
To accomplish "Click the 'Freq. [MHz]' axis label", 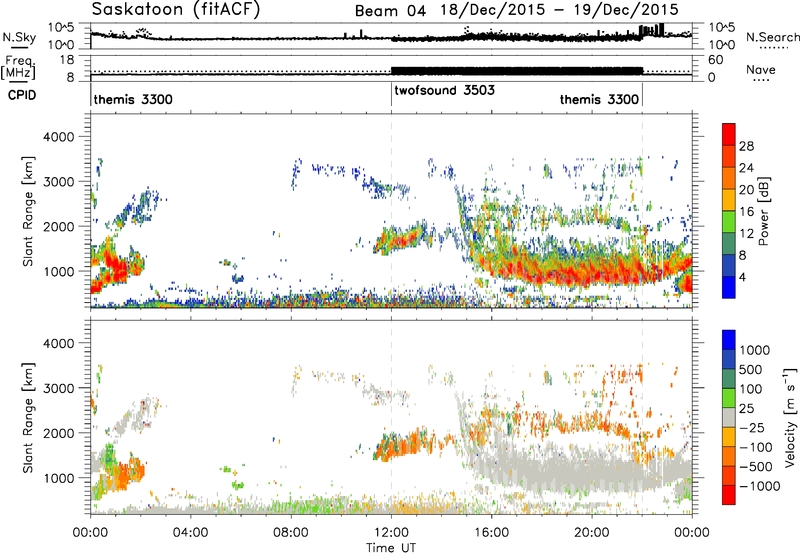I will coord(18,67).
